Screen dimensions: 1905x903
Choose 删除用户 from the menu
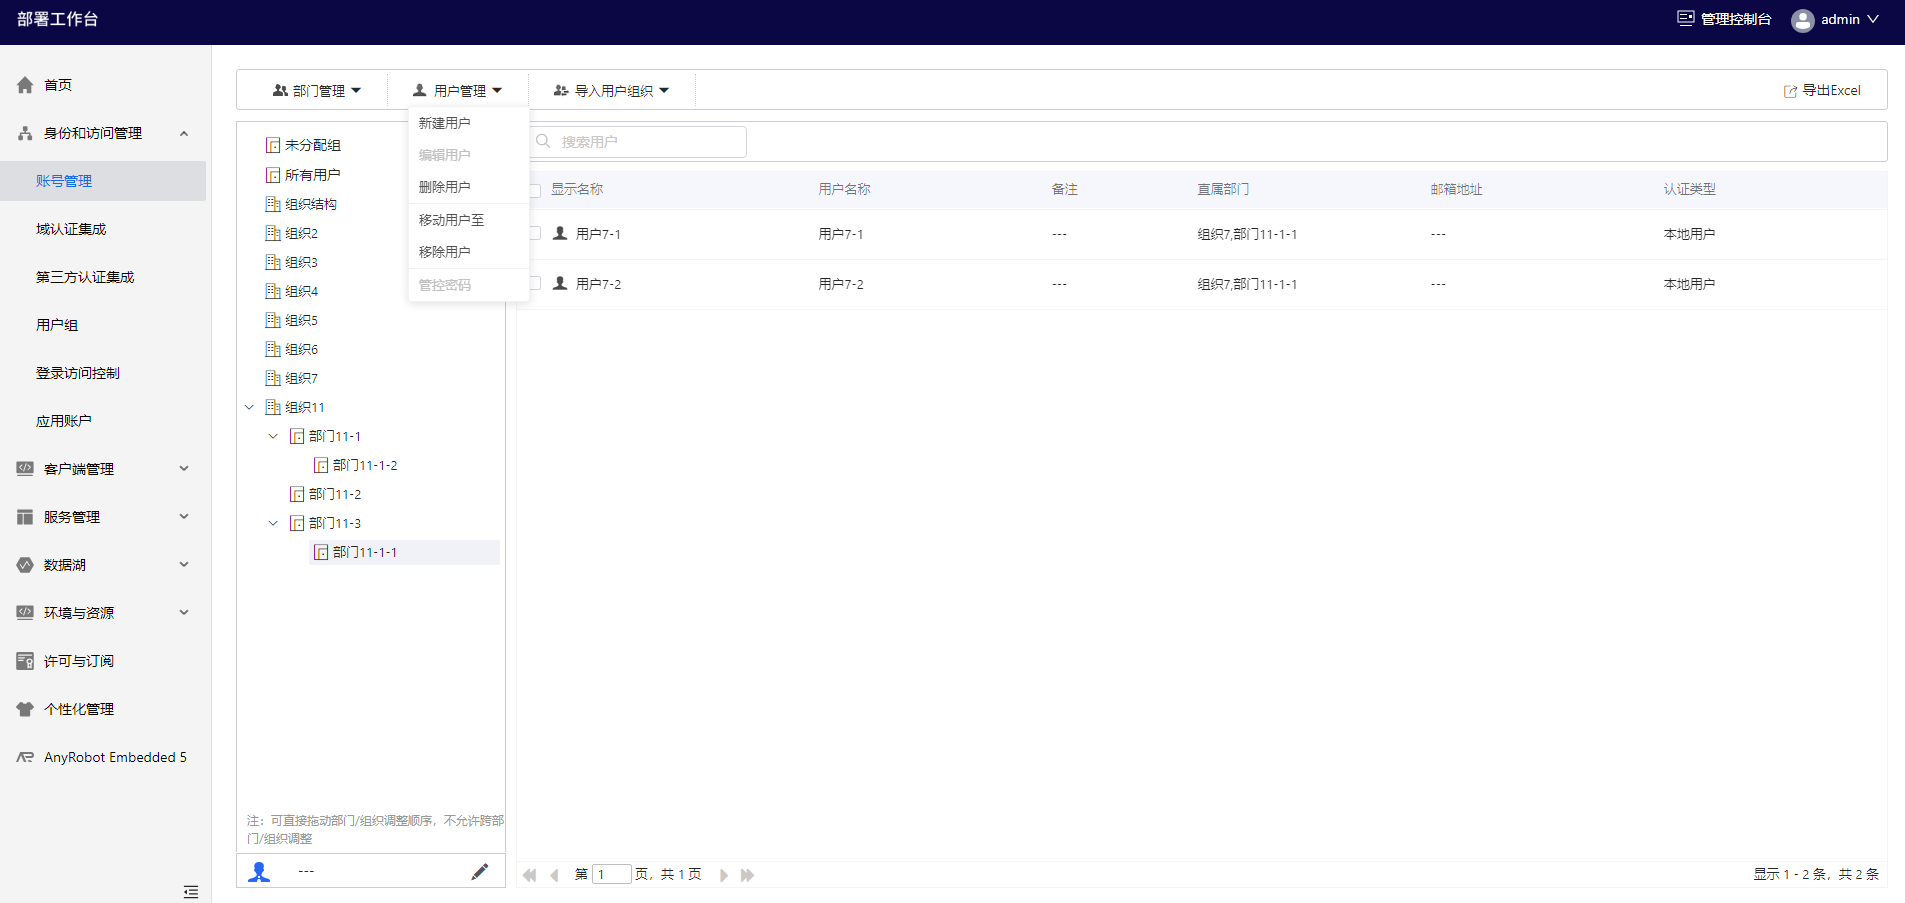tap(468, 187)
